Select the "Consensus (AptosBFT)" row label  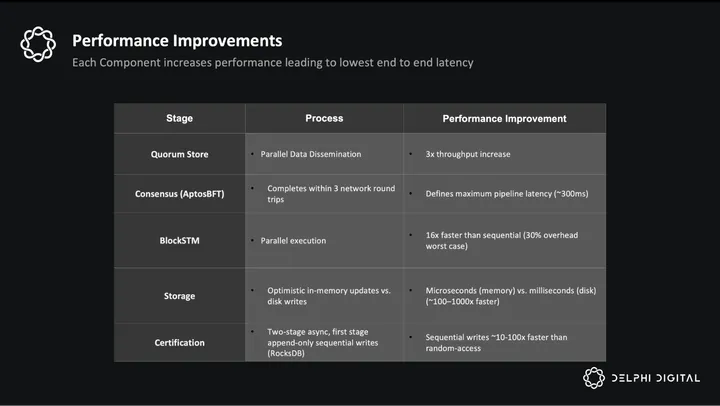coord(179,193)
